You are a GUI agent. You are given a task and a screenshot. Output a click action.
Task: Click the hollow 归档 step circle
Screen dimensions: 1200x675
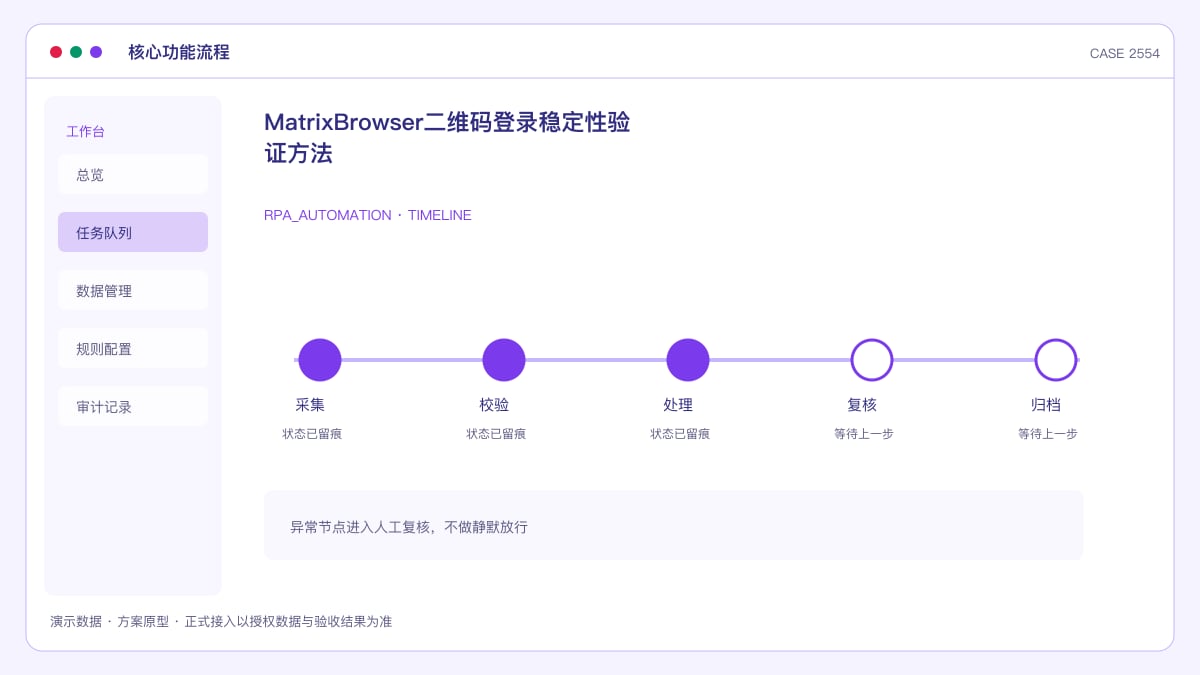pyautogui.click(x=1056, y=360)
